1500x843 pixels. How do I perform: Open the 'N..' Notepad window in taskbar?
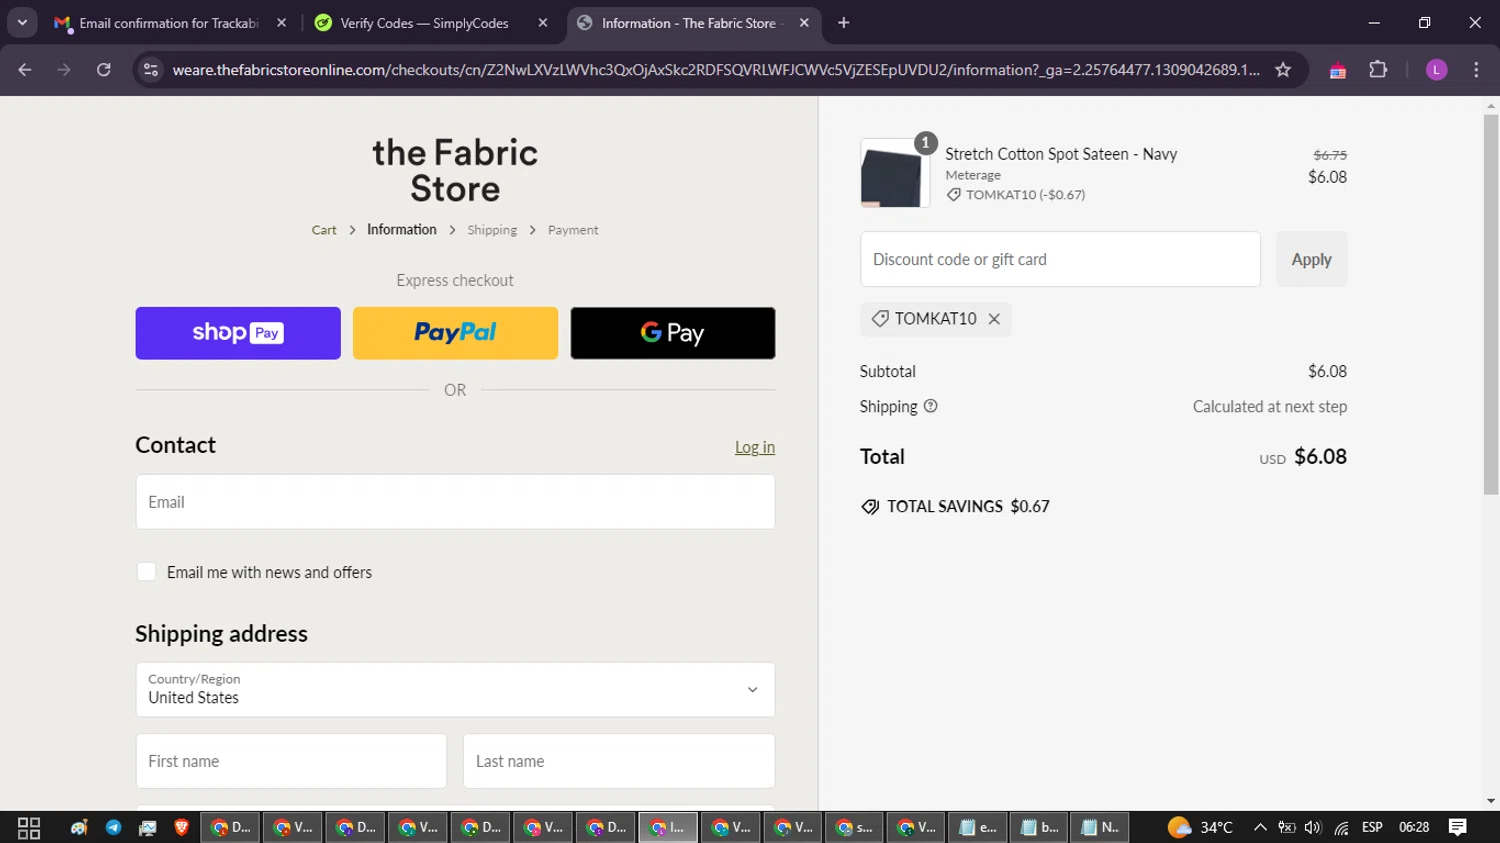pos(1100,828)
